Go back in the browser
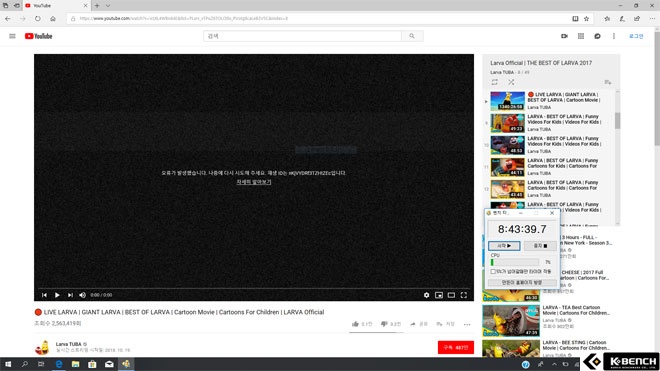The width and height of the screenshot is (660, 371). click(x=8, y=19)
